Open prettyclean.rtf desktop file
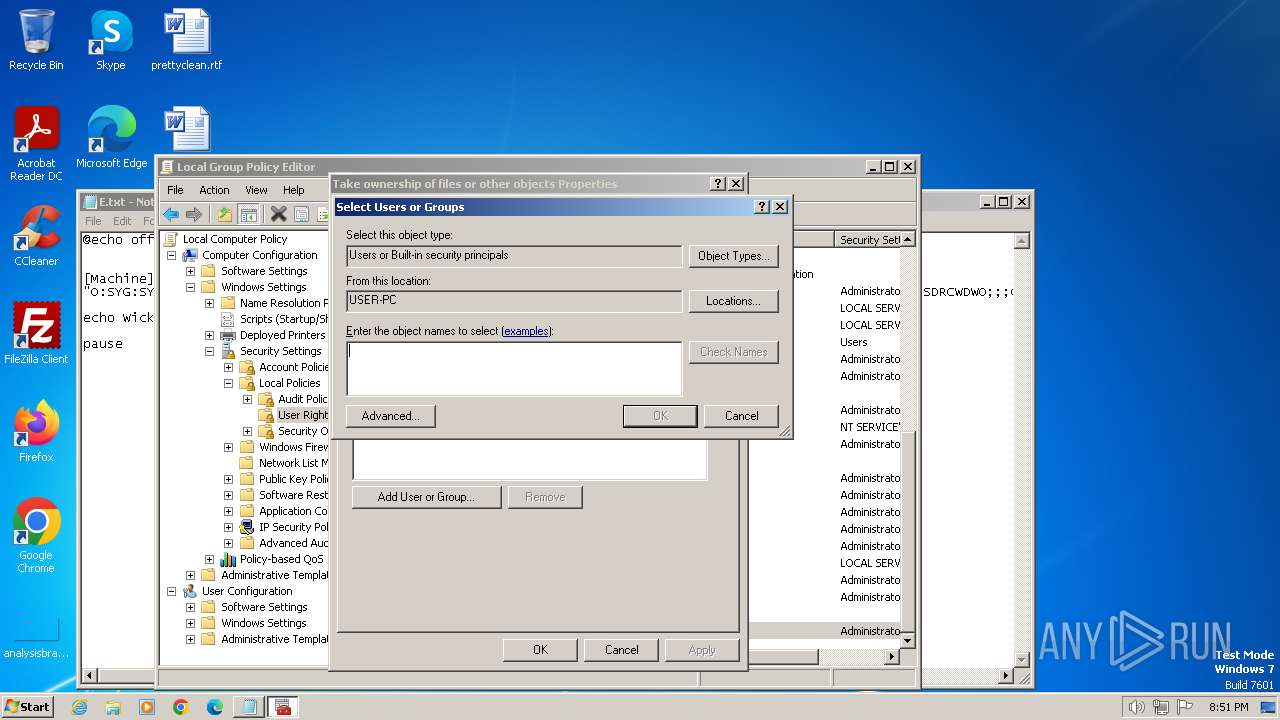The image size is (1280, 720). 187,40
